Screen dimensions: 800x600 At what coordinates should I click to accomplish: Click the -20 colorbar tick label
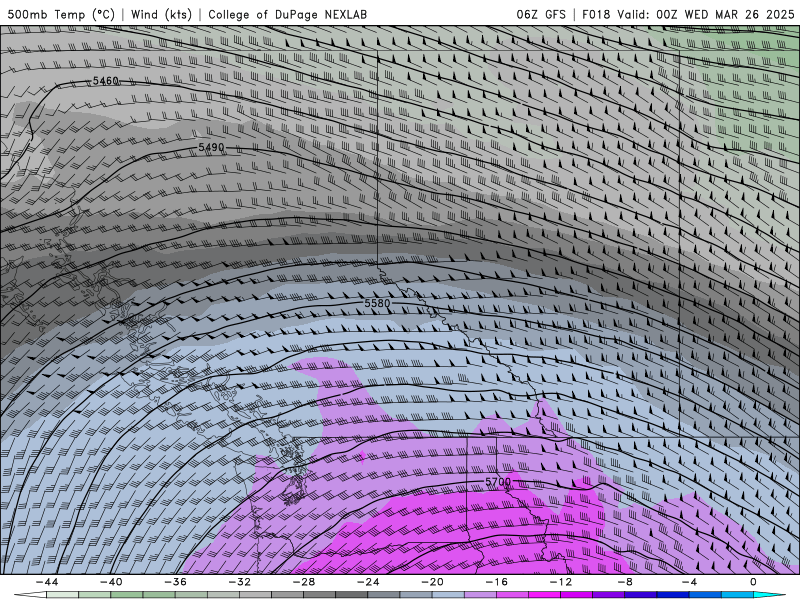(x=433, y=582)
